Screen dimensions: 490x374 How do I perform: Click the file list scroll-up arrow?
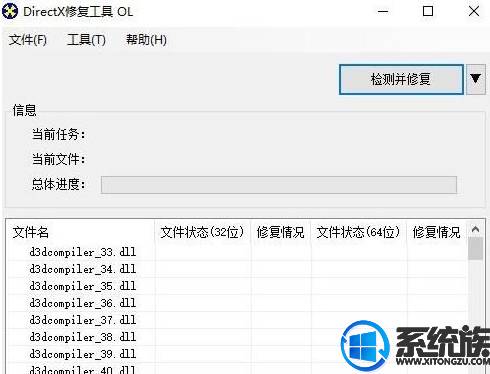tap(476, 229)
